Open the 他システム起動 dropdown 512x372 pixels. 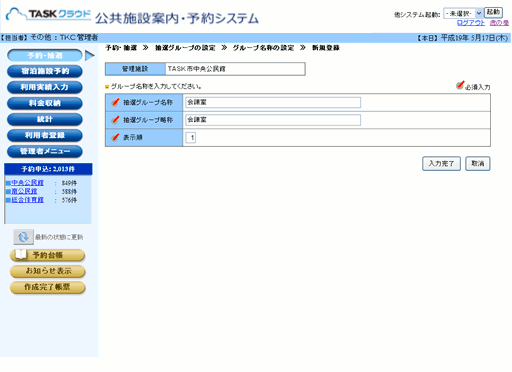[x=463, y=13]
